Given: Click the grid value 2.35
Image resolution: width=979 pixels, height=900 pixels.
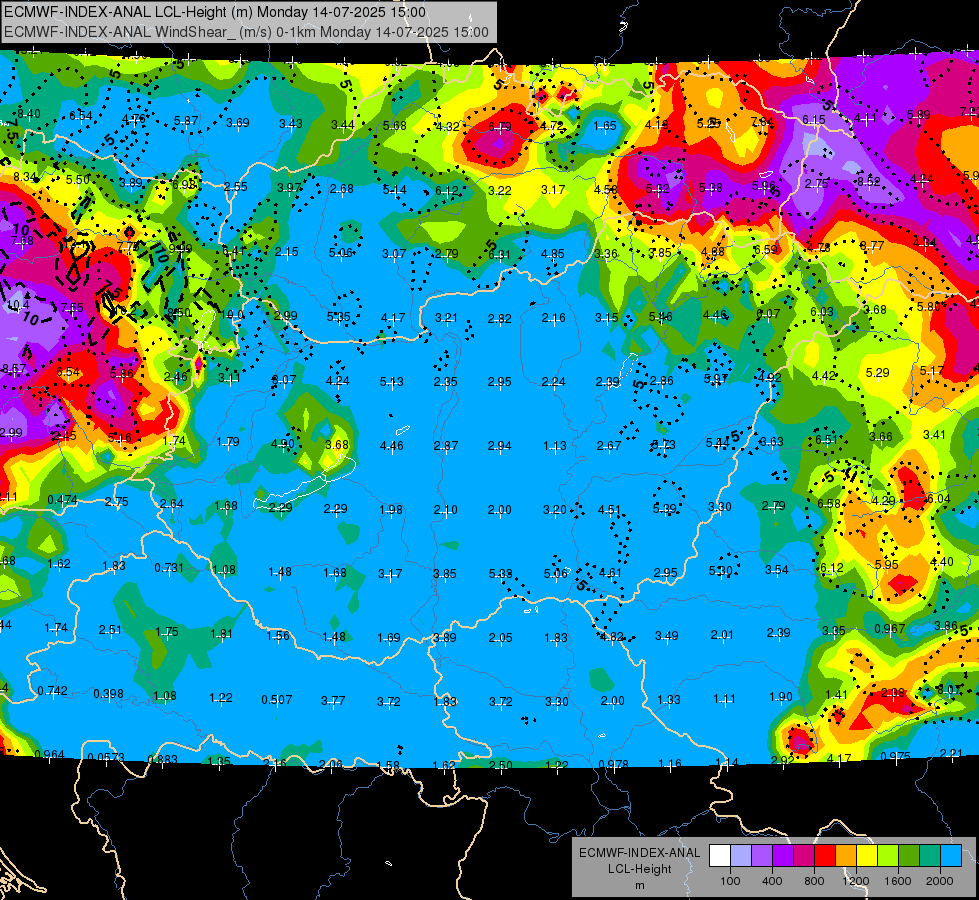Looking at the screenshot, I should tap(446, 382).
